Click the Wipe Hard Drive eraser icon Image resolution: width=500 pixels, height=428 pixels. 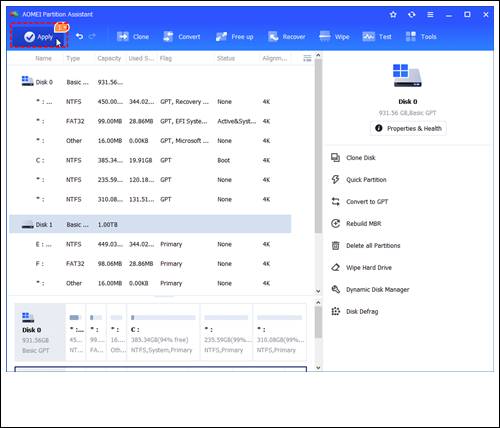[335, 267]
